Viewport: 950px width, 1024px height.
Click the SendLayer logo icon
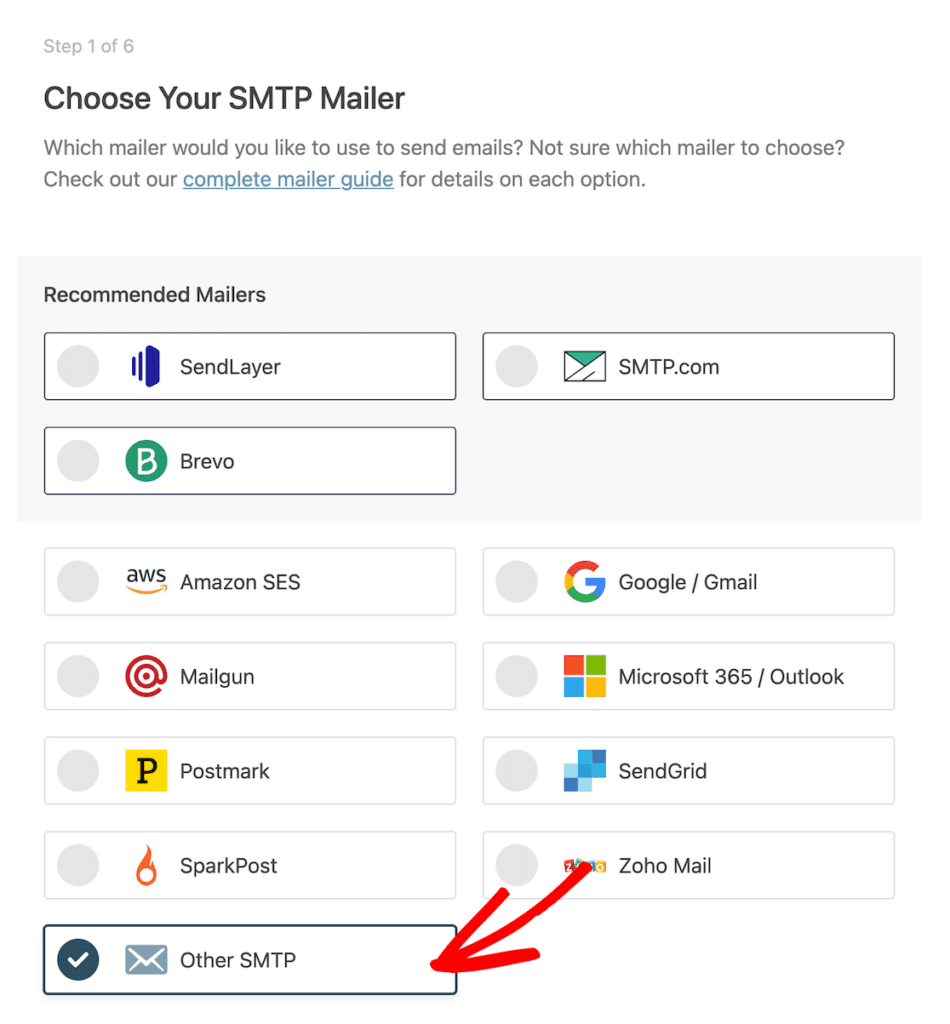point(146,366)
